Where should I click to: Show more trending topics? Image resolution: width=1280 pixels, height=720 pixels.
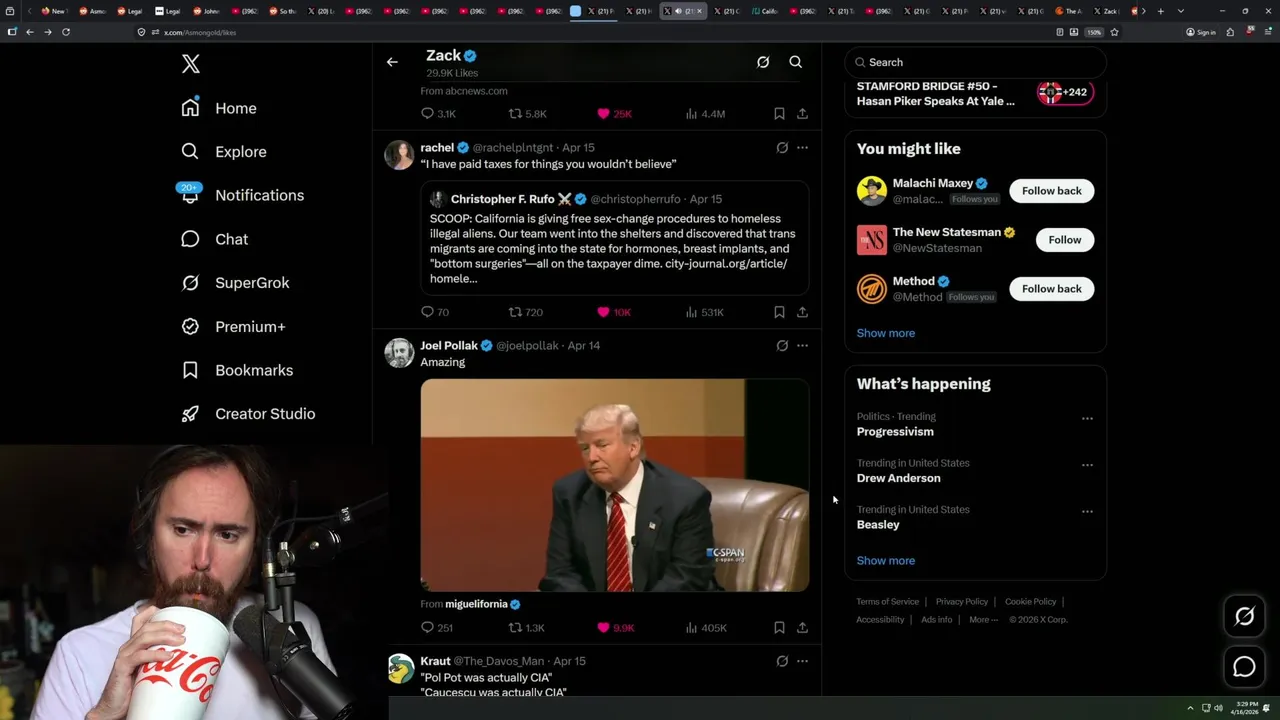[886, 561]
